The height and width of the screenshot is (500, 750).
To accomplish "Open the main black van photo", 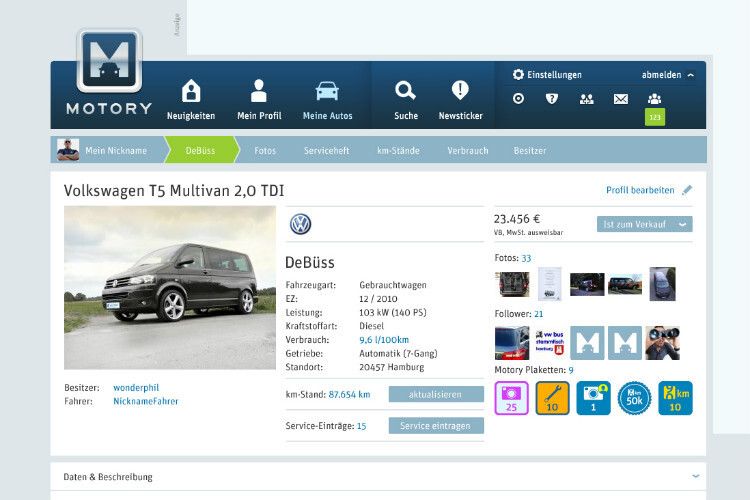I will click(x=170, y=288).
